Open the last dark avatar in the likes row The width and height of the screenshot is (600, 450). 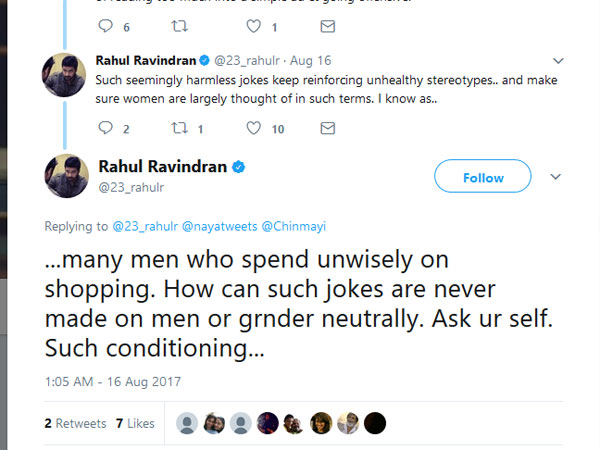point(375,423)
